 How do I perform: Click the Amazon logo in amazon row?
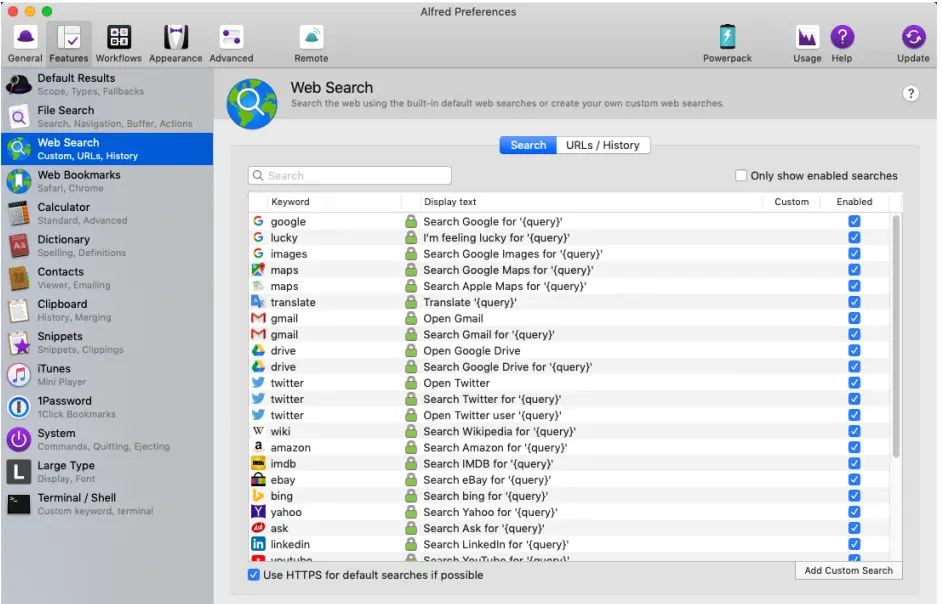(x=258, y=447)
